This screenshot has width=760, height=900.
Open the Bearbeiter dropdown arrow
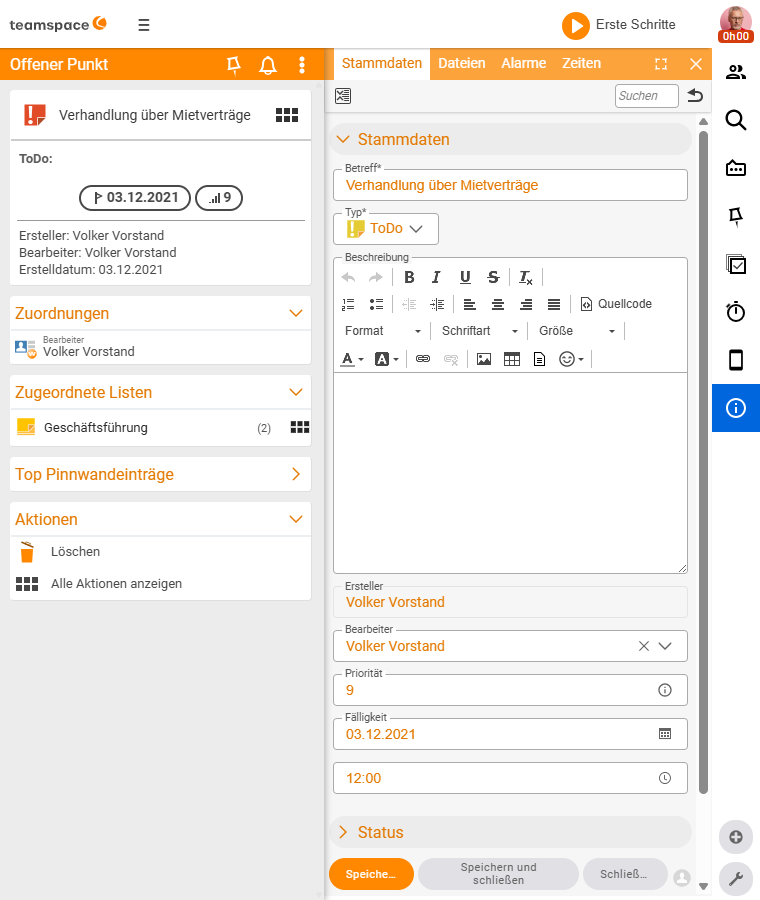point(665,646)
